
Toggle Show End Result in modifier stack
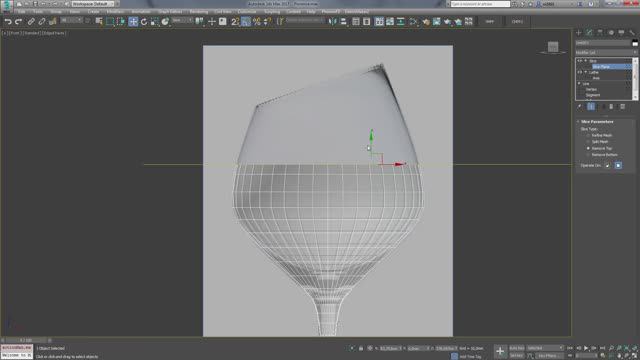pos(591,107)
